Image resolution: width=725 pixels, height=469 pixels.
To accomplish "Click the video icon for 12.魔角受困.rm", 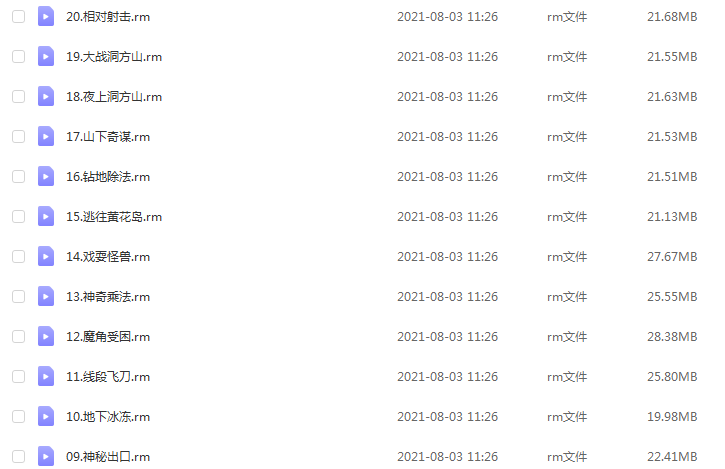I will click(x=46, y=337).
